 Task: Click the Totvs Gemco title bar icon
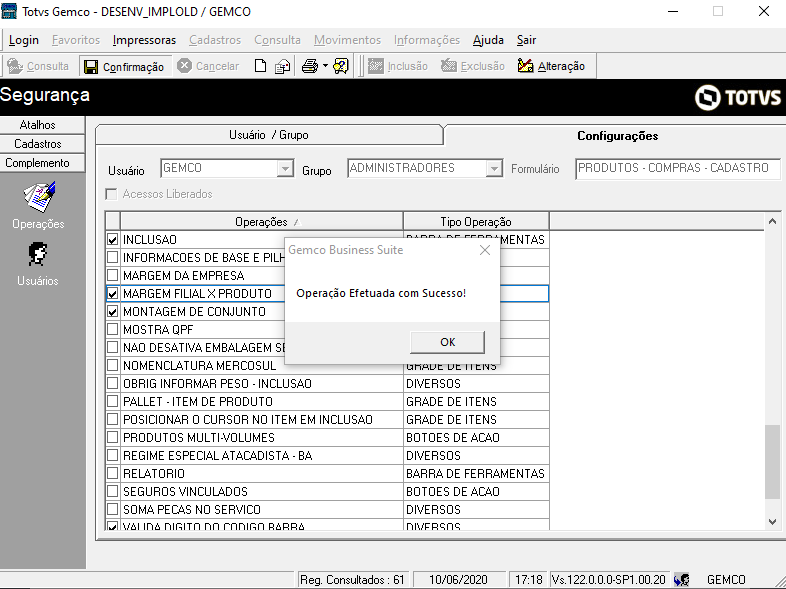9,11
